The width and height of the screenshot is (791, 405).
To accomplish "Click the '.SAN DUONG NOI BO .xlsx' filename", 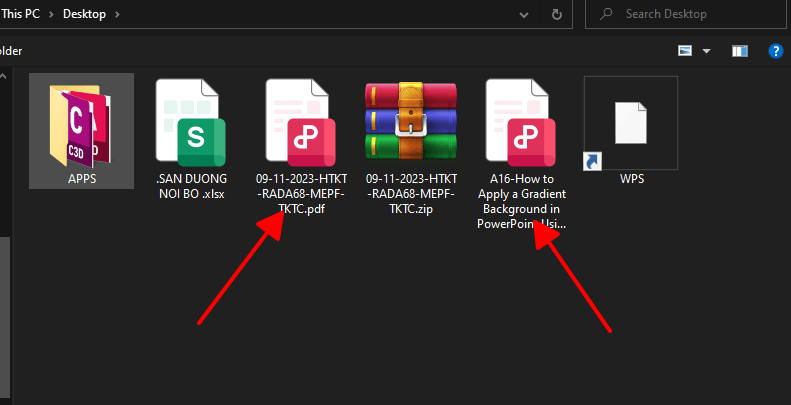I will (x=192, y=186).
